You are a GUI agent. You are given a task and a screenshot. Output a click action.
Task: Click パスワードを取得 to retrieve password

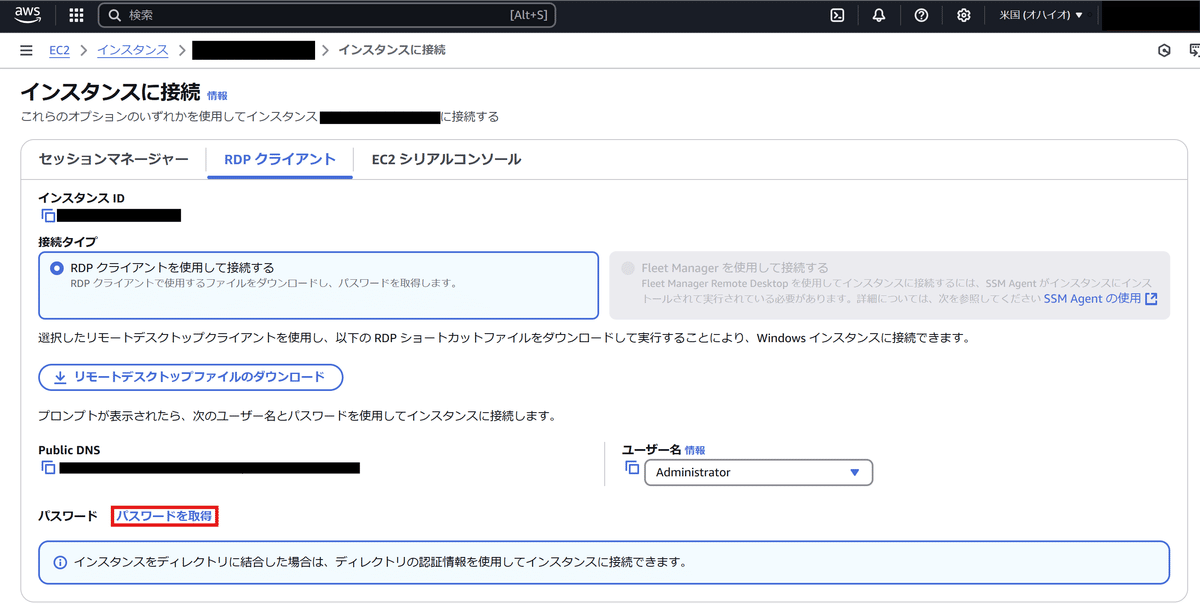click(x=163, y=515)
